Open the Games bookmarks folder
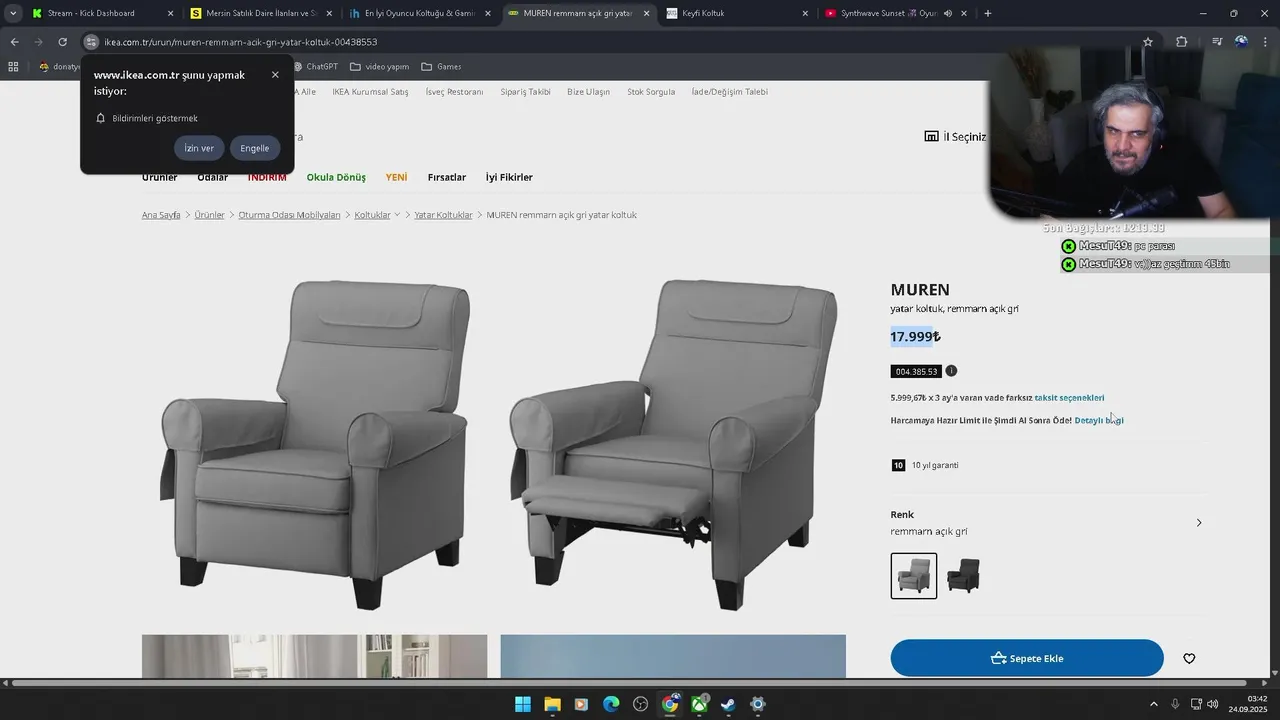The image size is (1280, 720). pyautogui.click(x=441, y=67)
